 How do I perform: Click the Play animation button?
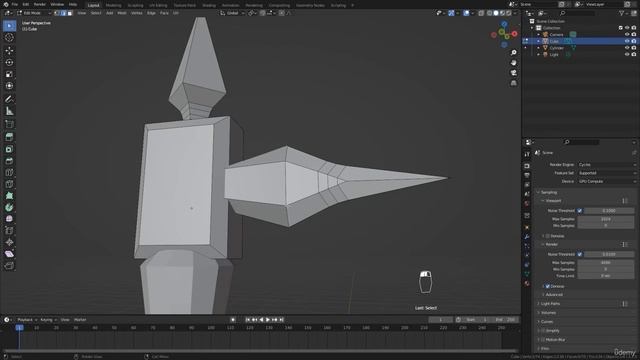click(268, 320)
